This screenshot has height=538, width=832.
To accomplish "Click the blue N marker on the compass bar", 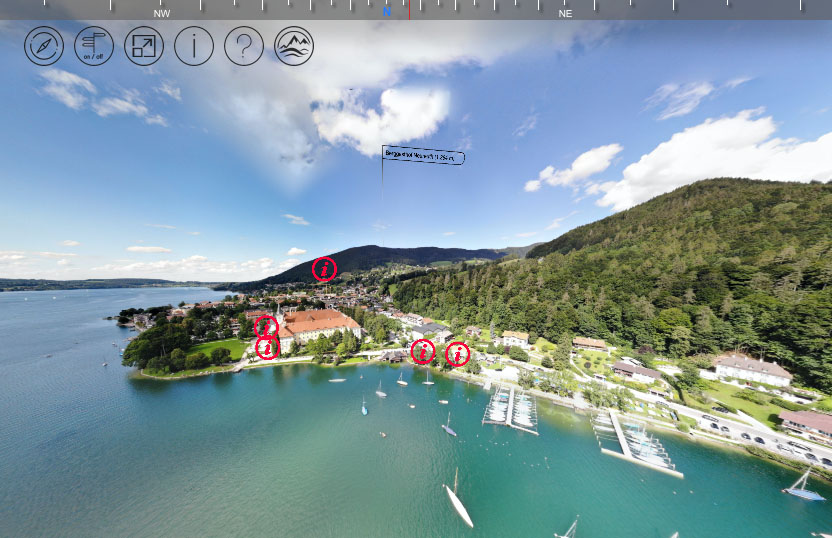I will pos(387,12).
